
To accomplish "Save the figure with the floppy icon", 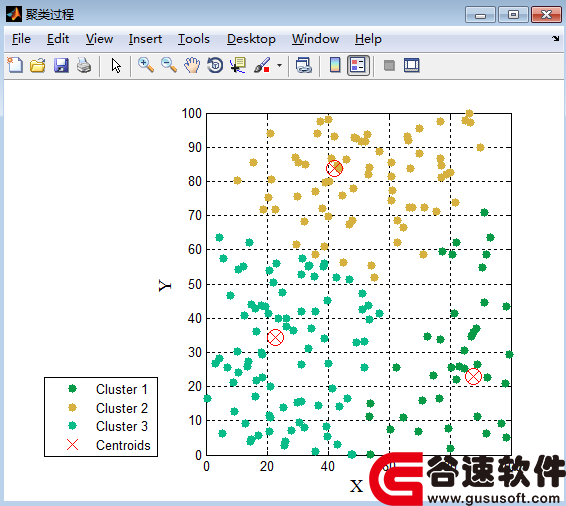I will pyautogui.click(x=61, y=65).
